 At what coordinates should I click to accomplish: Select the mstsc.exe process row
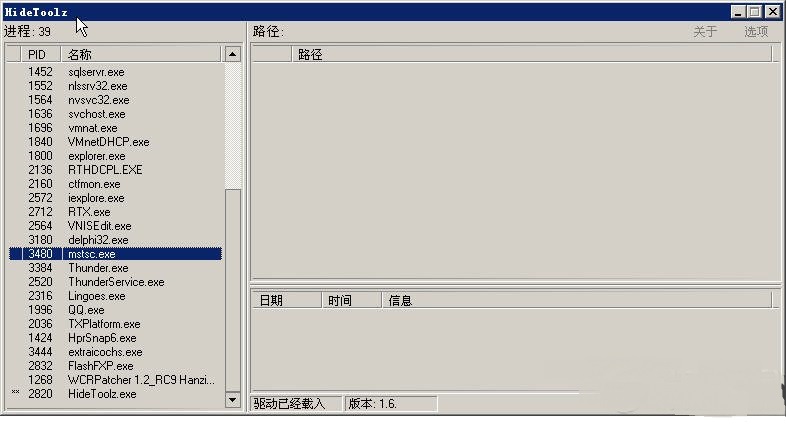[x=115, y=254]
